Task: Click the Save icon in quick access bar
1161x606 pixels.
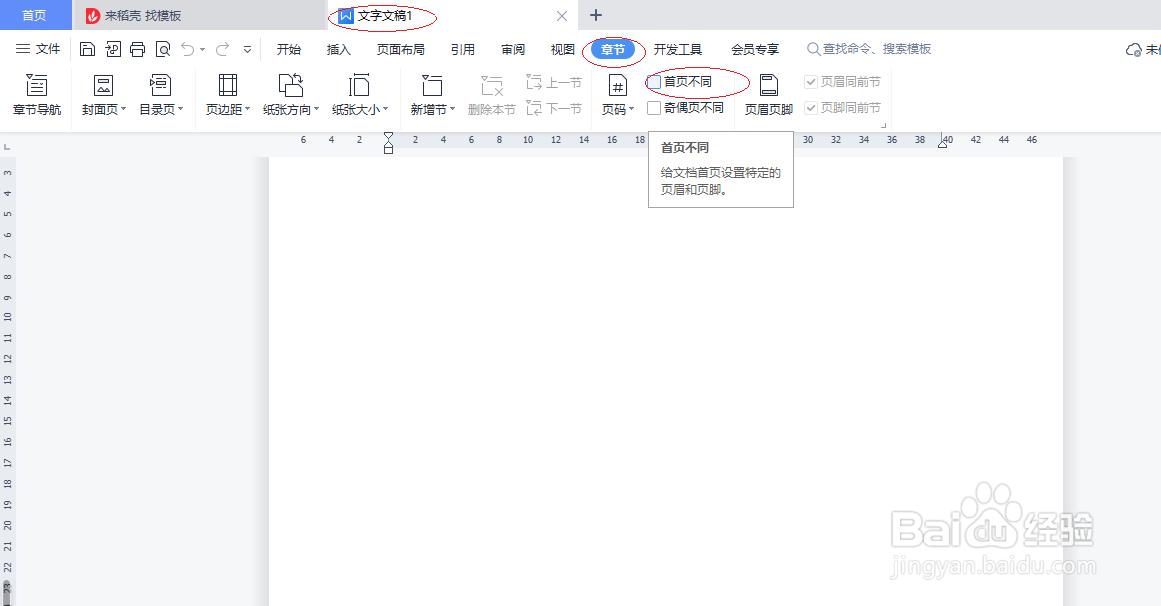Action: click(x=88, y=48)
